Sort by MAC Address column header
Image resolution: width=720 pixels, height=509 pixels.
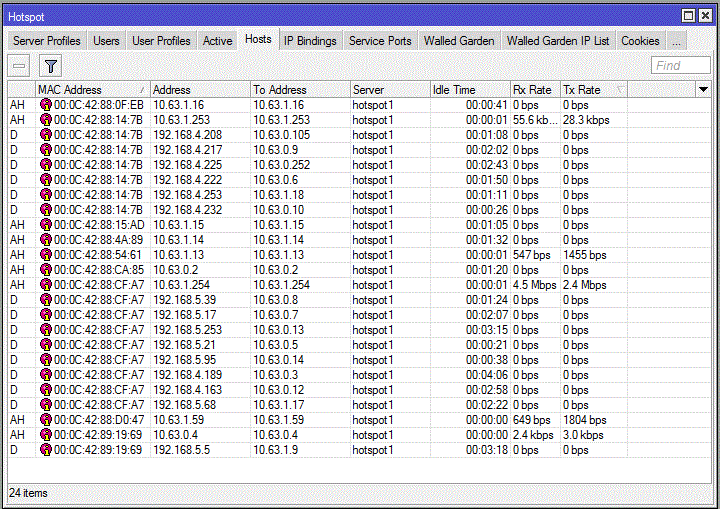click(x=93, y=90)
